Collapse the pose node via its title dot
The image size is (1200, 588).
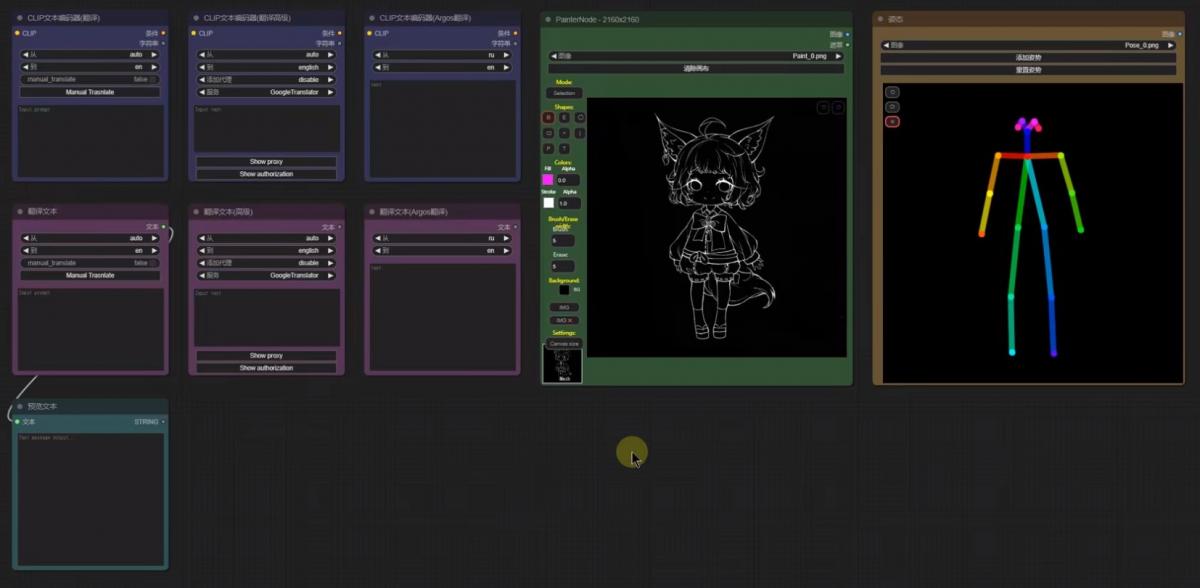(x=880, y=19)
